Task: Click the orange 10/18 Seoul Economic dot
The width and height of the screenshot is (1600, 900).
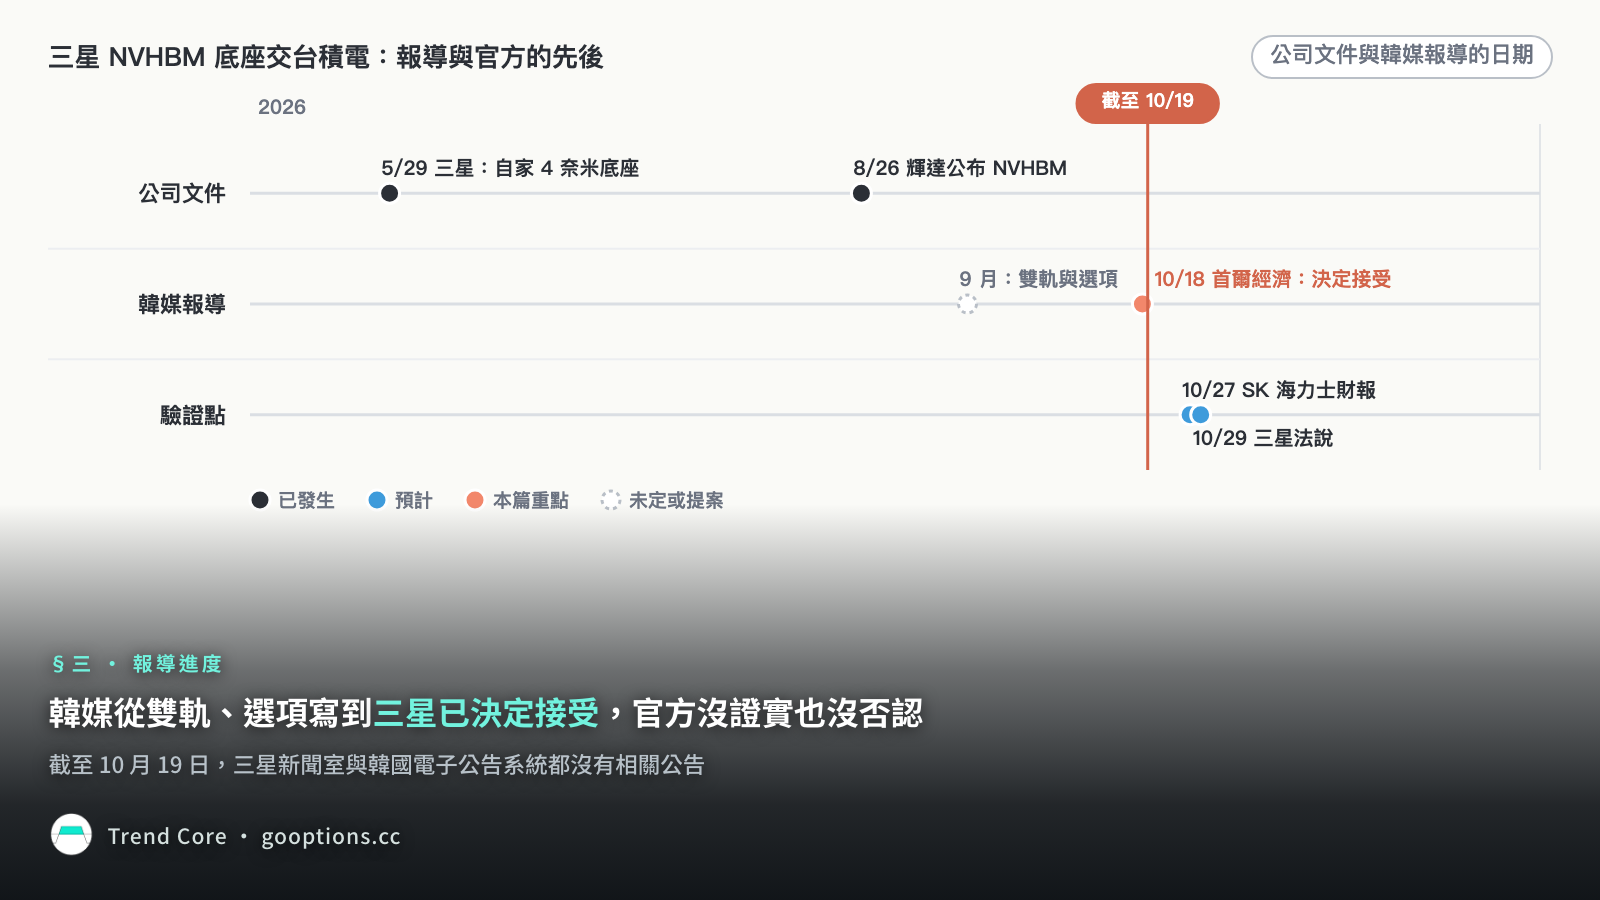Action: [1142, 304]
